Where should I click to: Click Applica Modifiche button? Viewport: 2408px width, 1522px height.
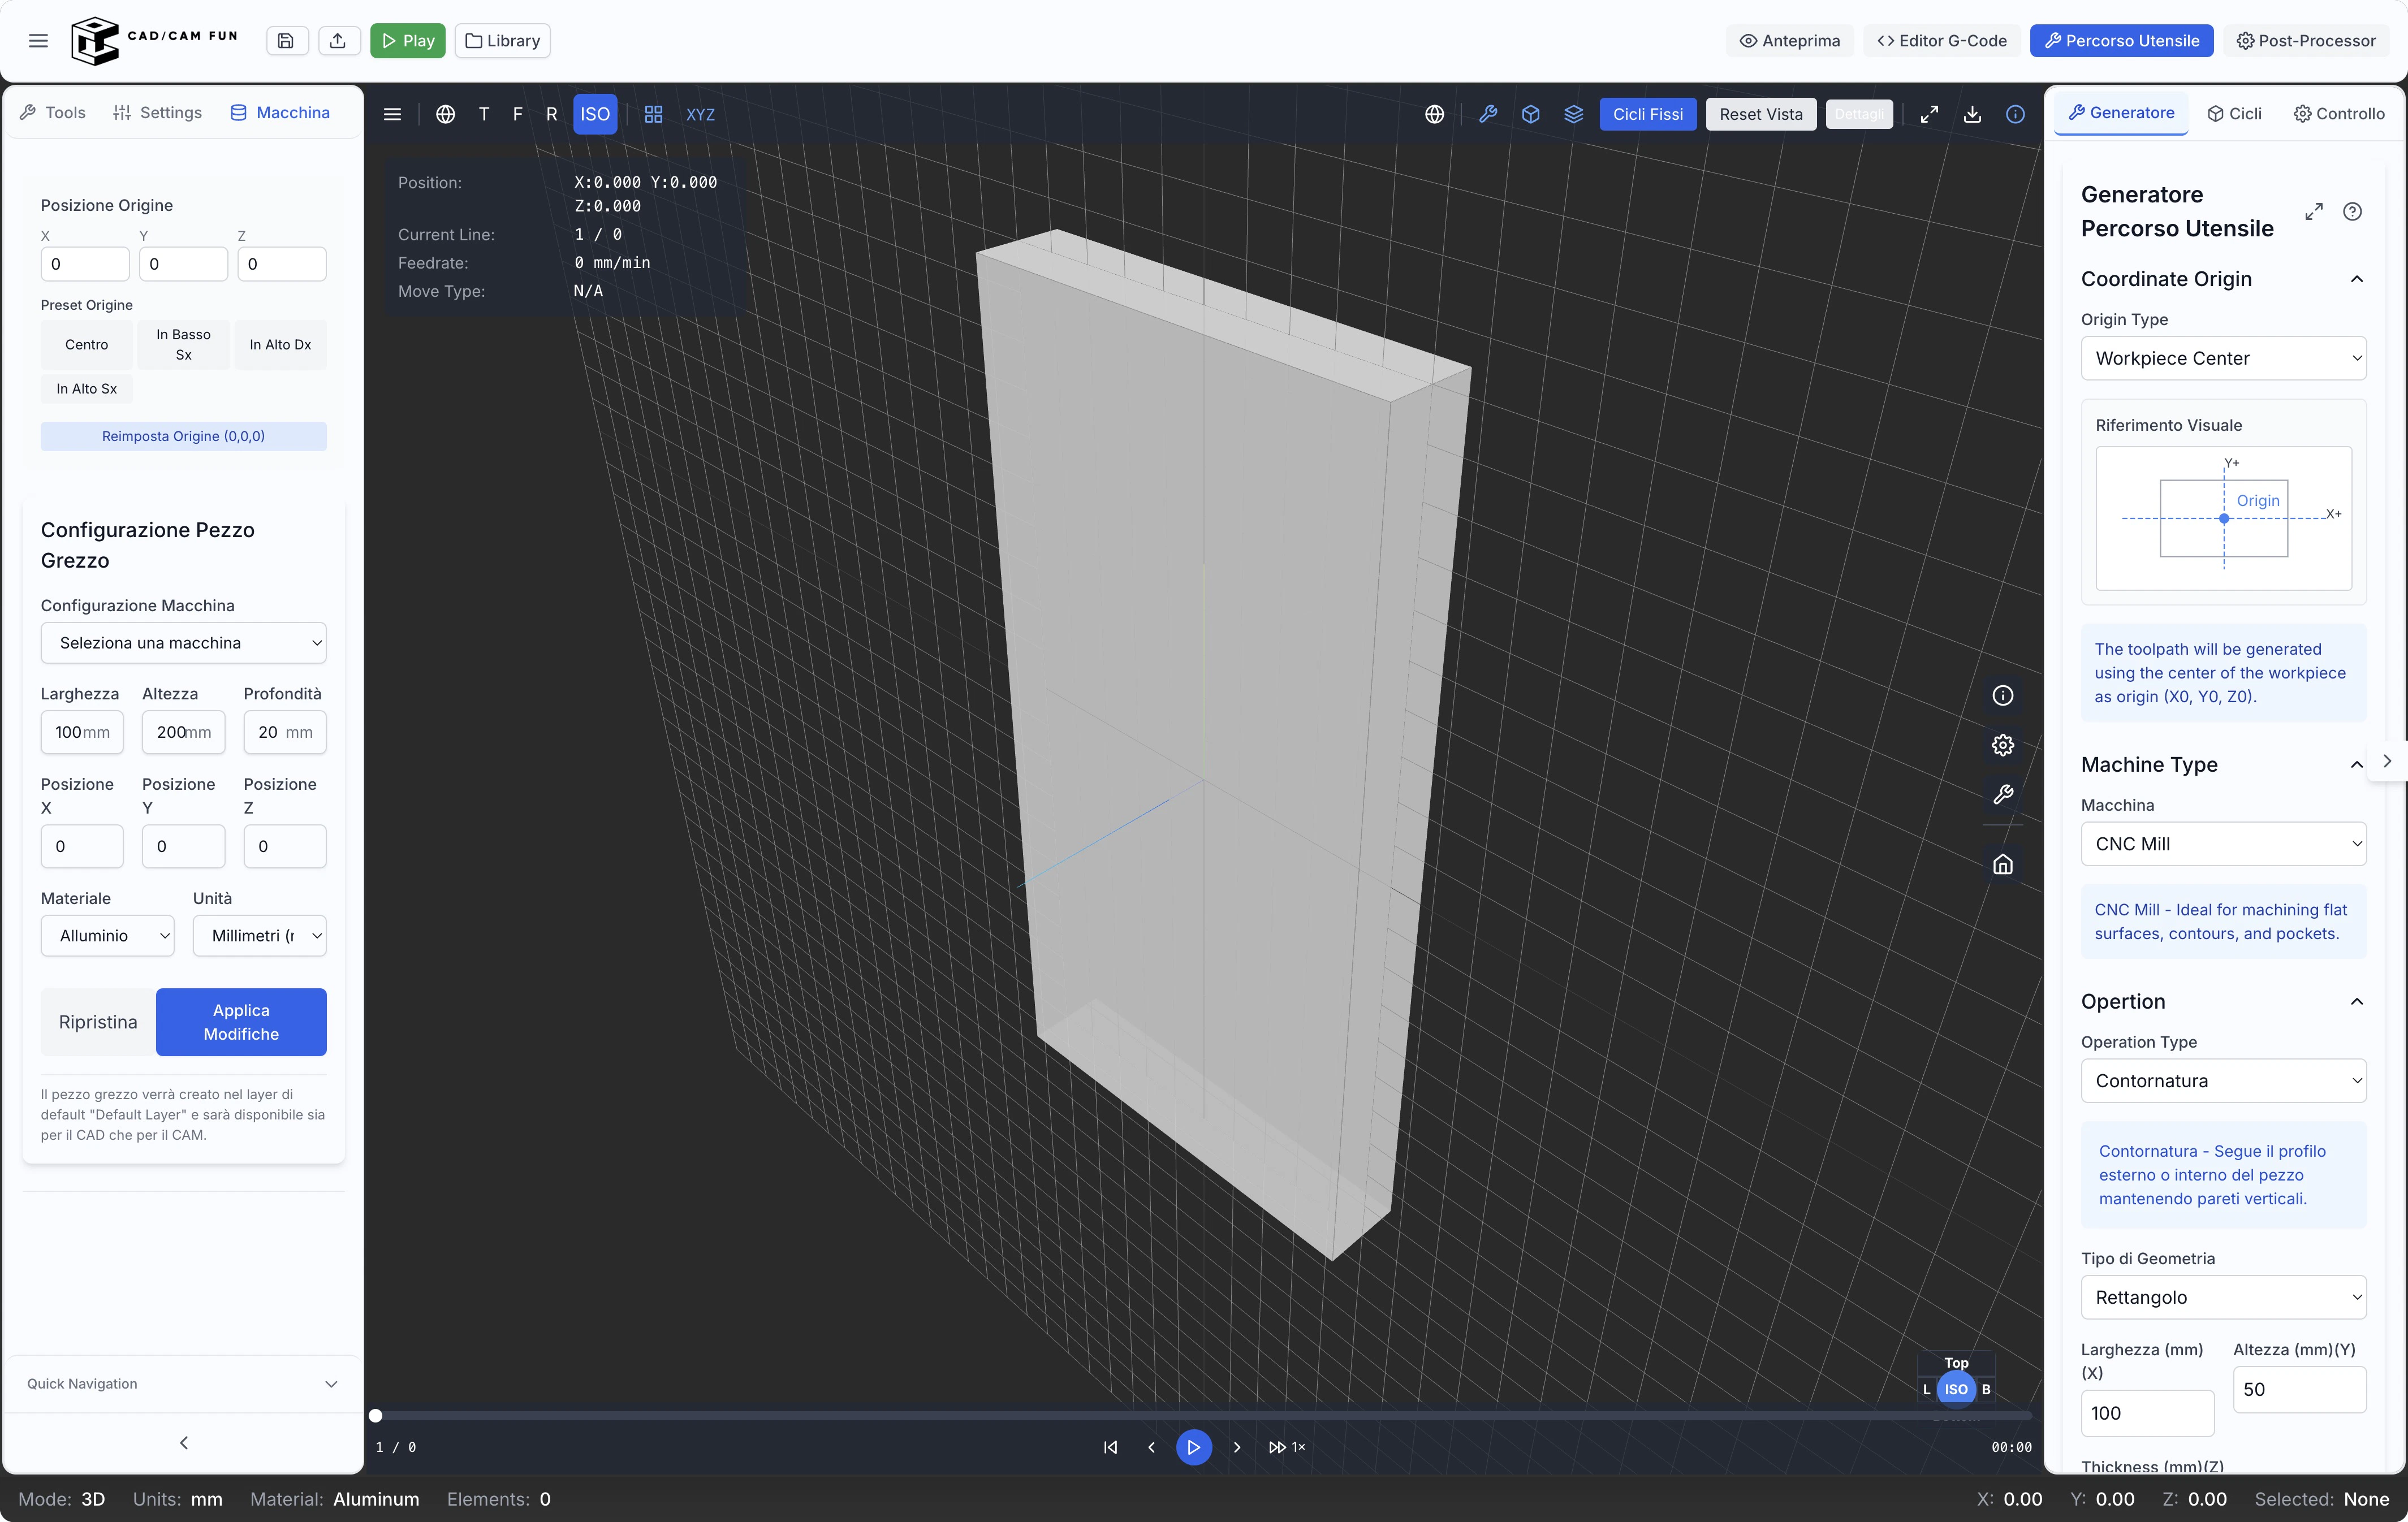[241, 1022]
